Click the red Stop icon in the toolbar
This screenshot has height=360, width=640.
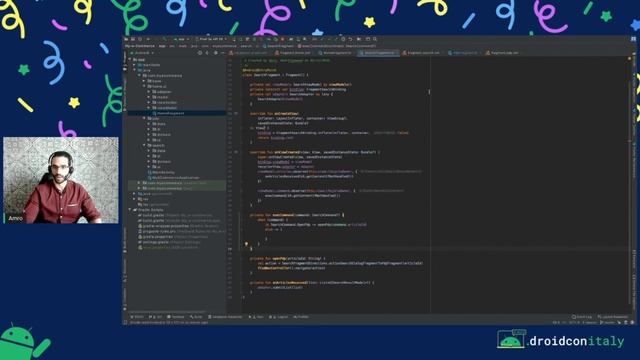pyautogui.click(x=282, y=39)
